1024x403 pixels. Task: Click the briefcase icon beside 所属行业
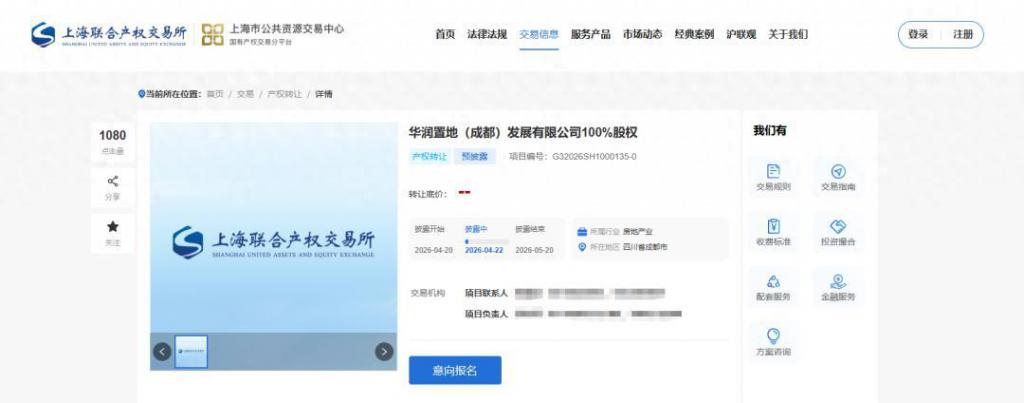pyautogui.click(x=582, y=231)
